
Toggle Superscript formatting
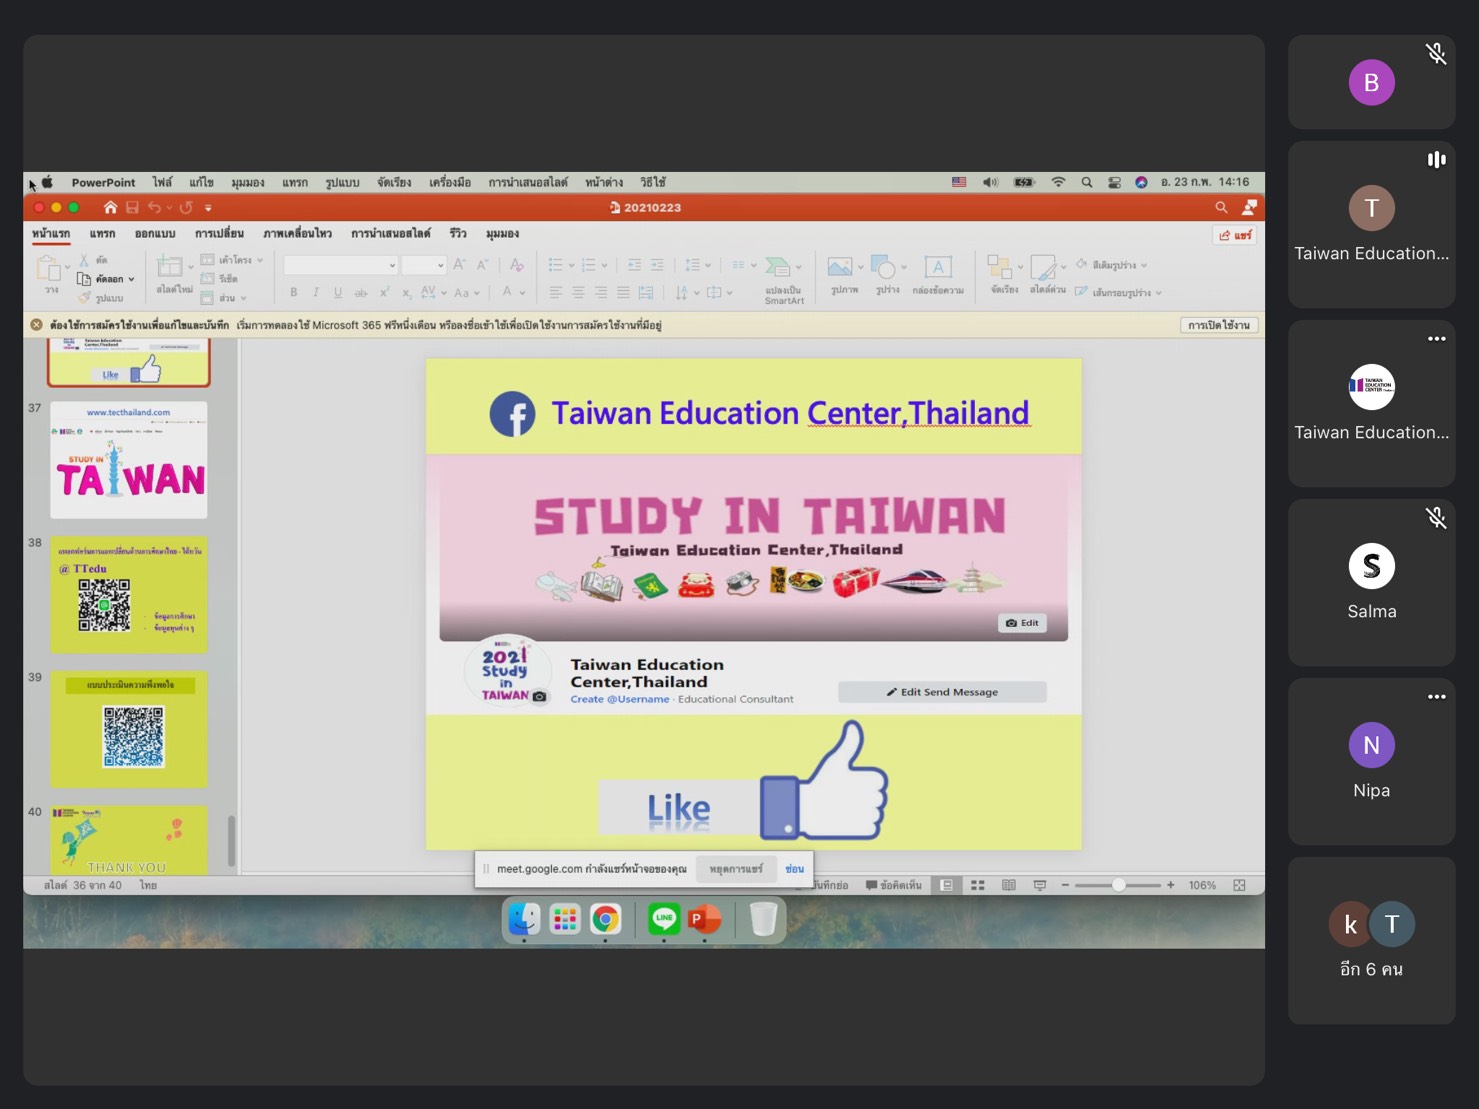tap(384, 293)
